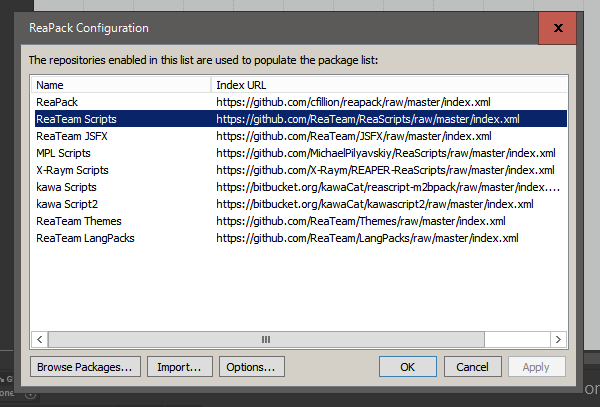Click the Import... button

click(x=179, y=367)
